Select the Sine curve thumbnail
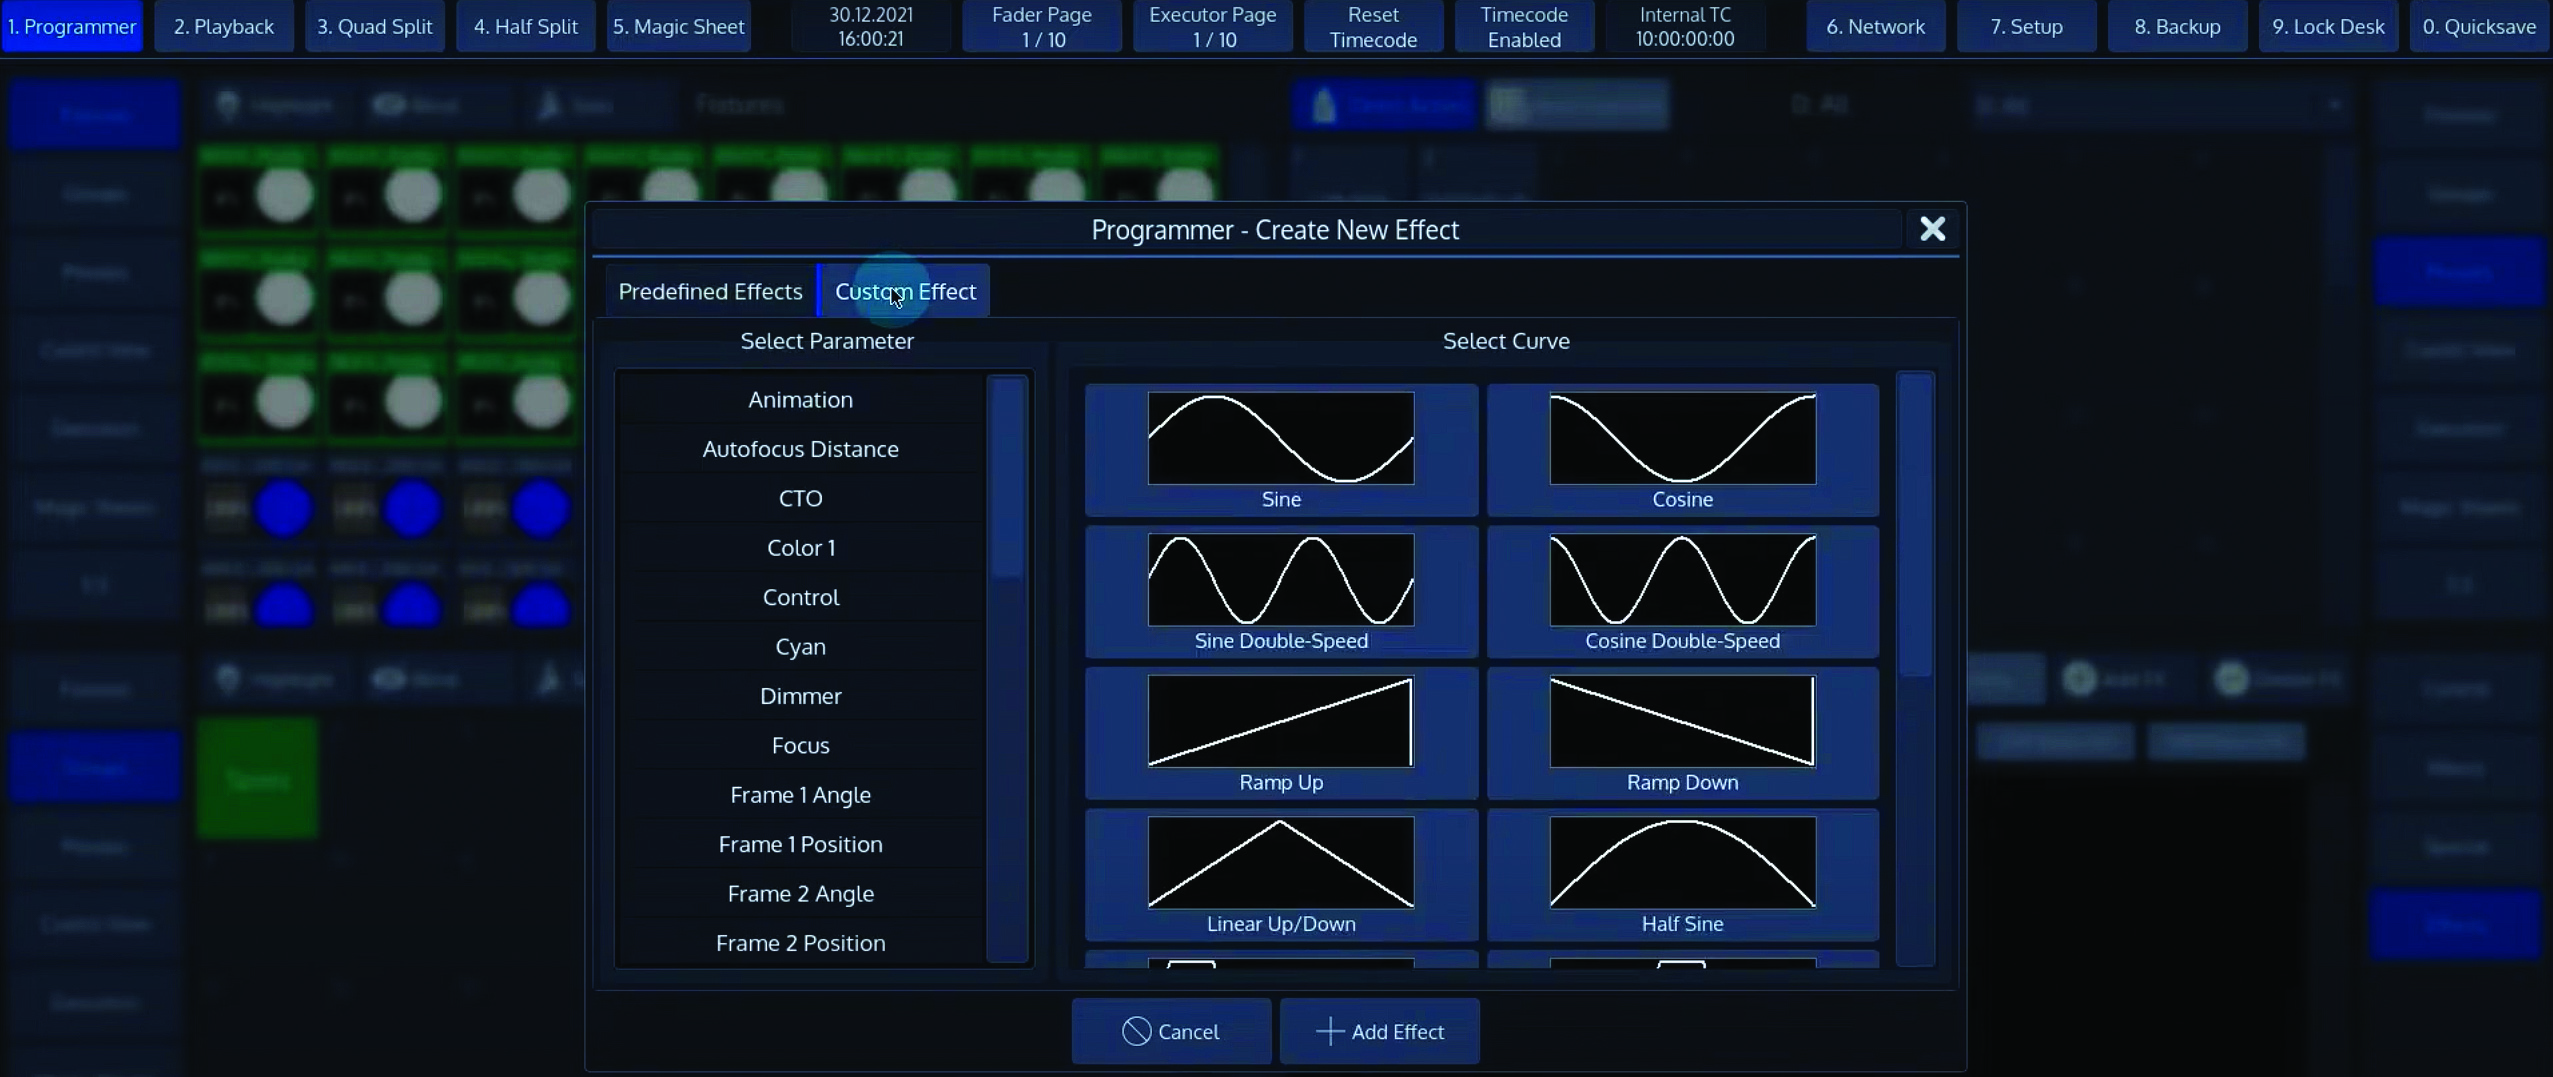The image size is (2553, 1077). (1281, 450)
